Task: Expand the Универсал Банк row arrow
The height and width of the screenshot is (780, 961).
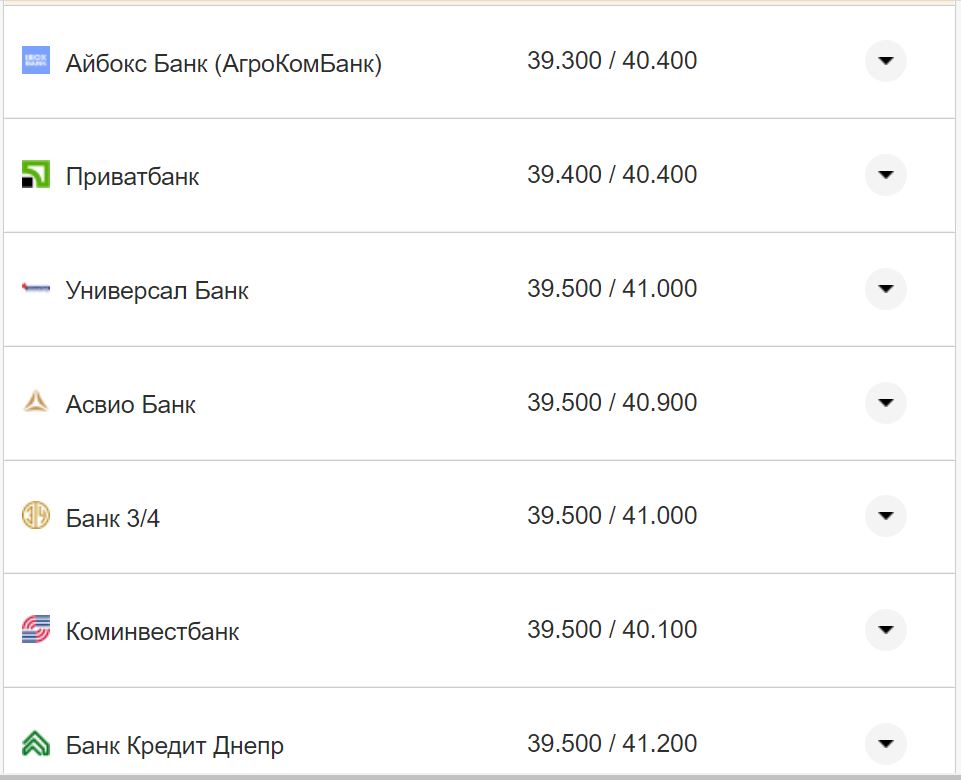Action: tap(885, 289)
